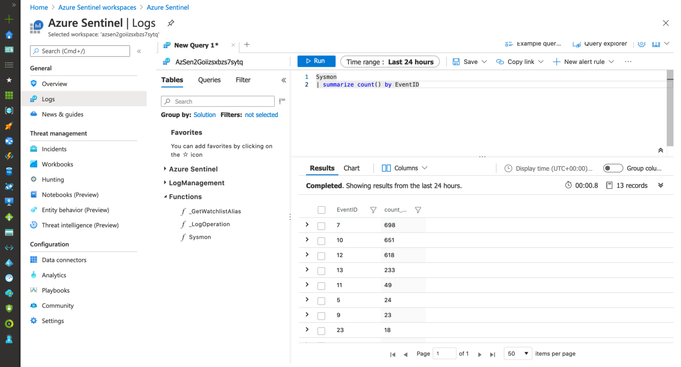Click the query editor vertical scrollbar
Image resolution: width=681 pixels, height=367 pixels.
pos(670,108)
